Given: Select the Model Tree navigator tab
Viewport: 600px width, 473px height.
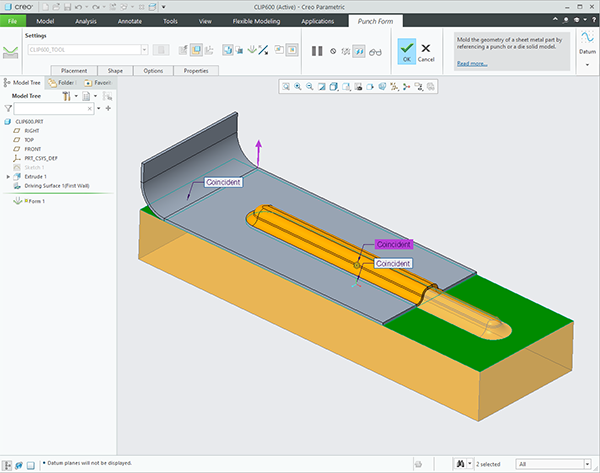Looking at the screenshot, I should pos(22,83).
